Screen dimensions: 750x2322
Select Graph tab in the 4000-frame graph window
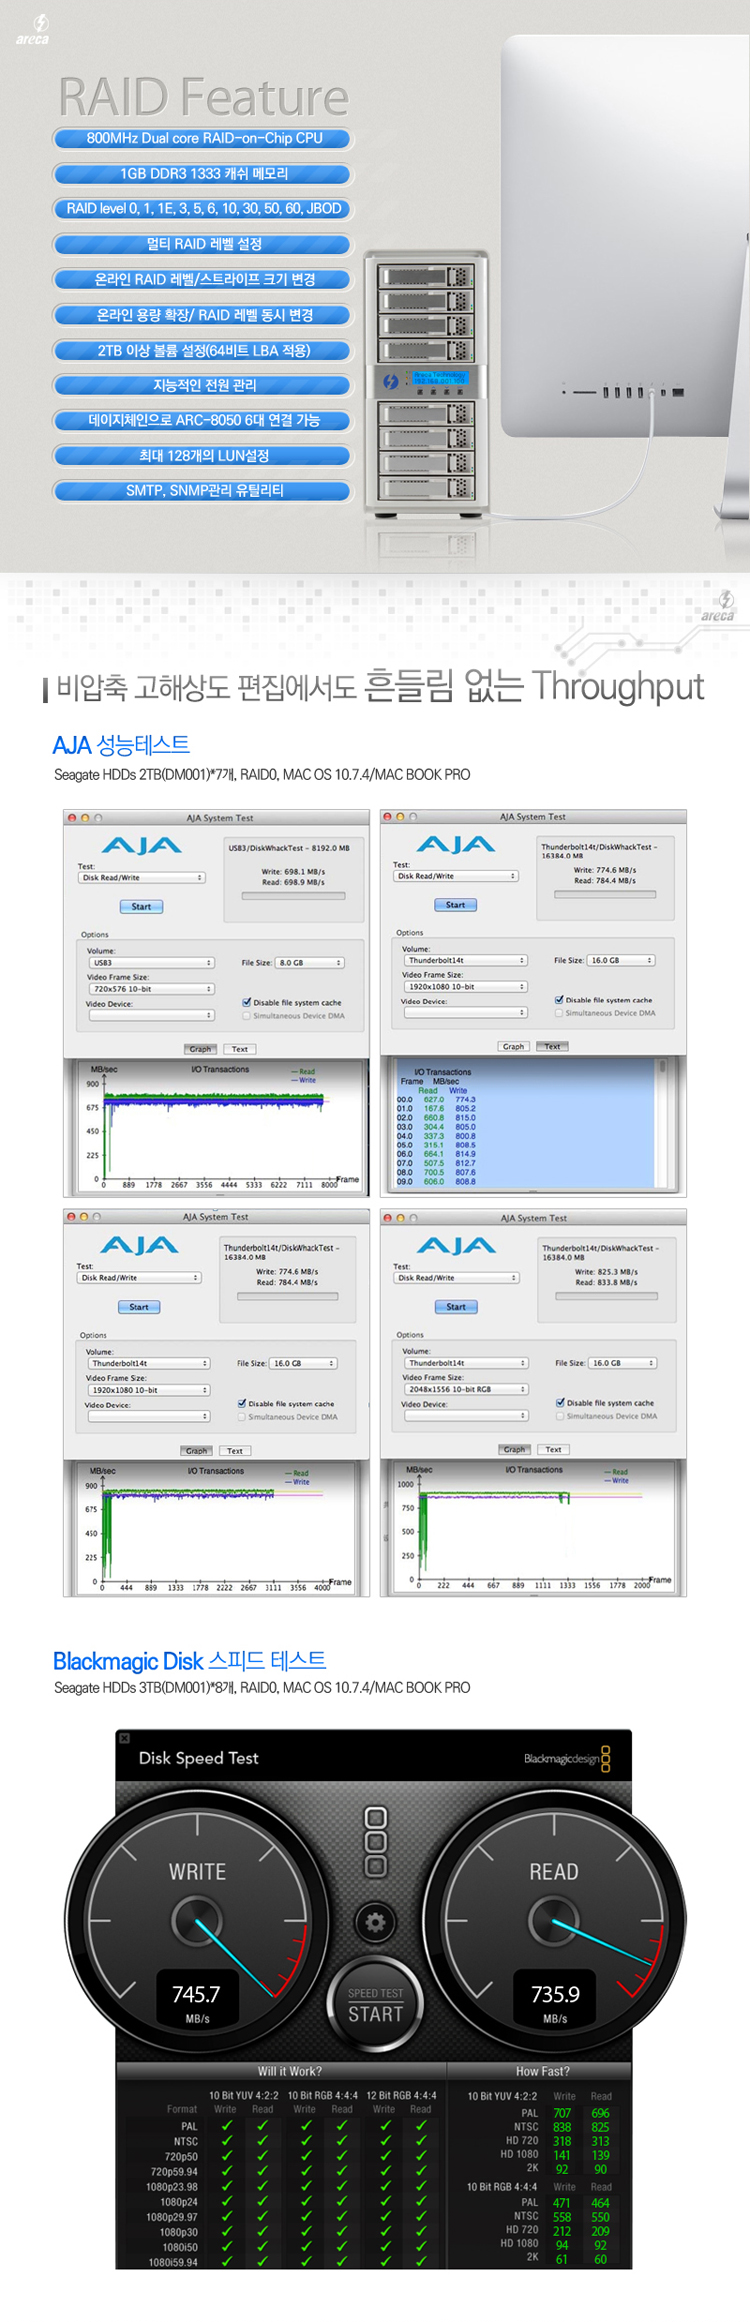(x=197, y=1451)
